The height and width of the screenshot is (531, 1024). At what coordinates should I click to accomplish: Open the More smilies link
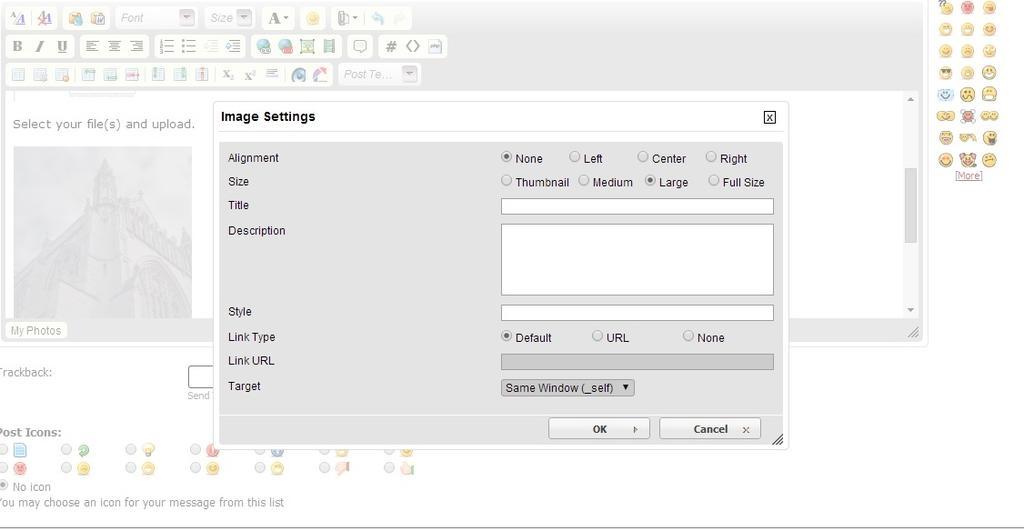tap(968, 176)
